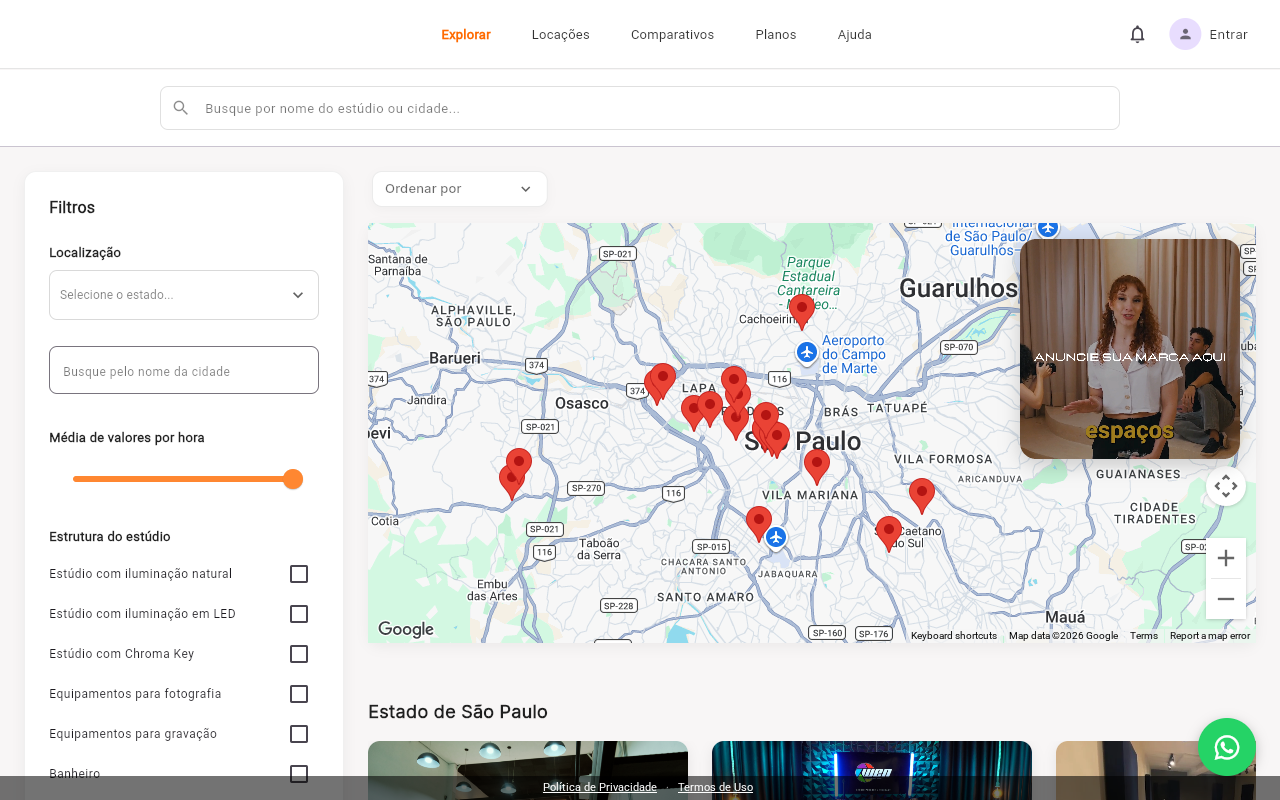Click the city name filter input
Viewport: 1280px width, 800px height.
coord(184,370)
